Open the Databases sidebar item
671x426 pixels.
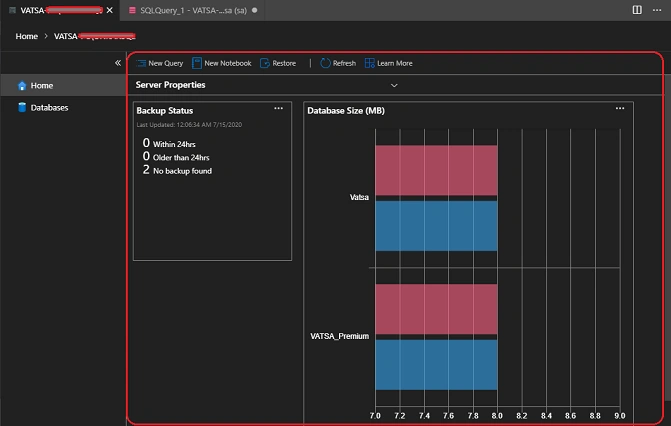pos(63,107)
